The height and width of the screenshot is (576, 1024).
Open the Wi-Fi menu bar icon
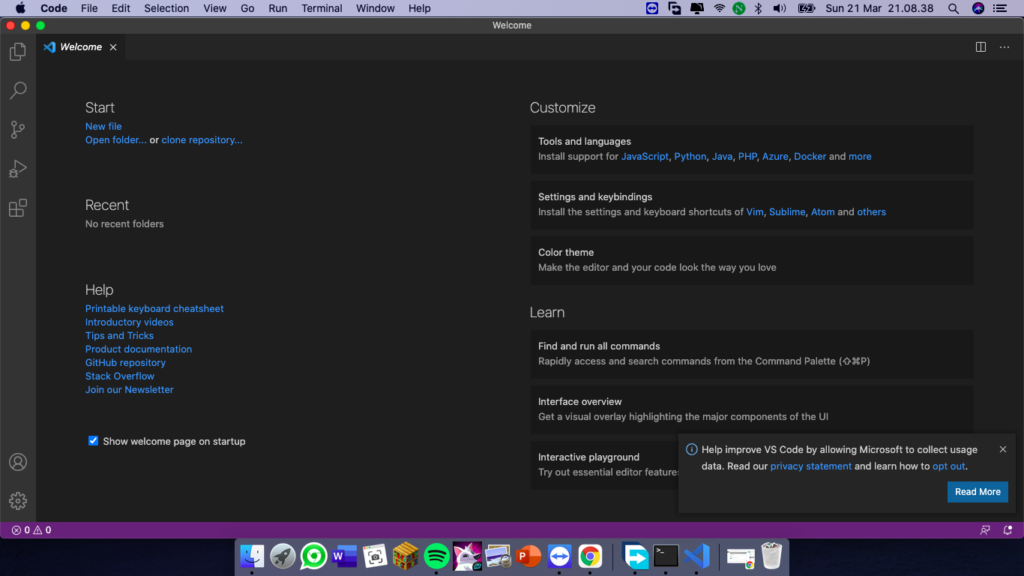click(718, 8)
